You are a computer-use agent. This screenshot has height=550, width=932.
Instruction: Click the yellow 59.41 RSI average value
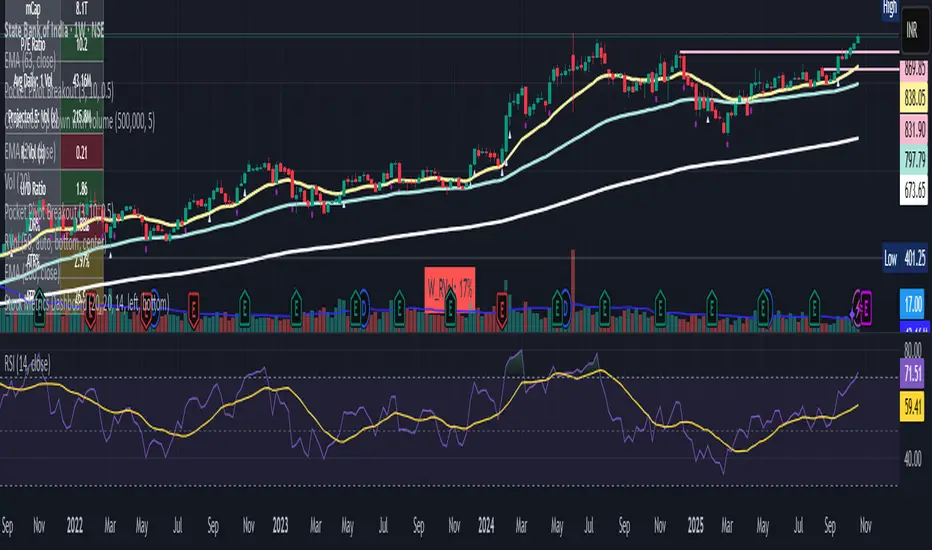[912, 407]
